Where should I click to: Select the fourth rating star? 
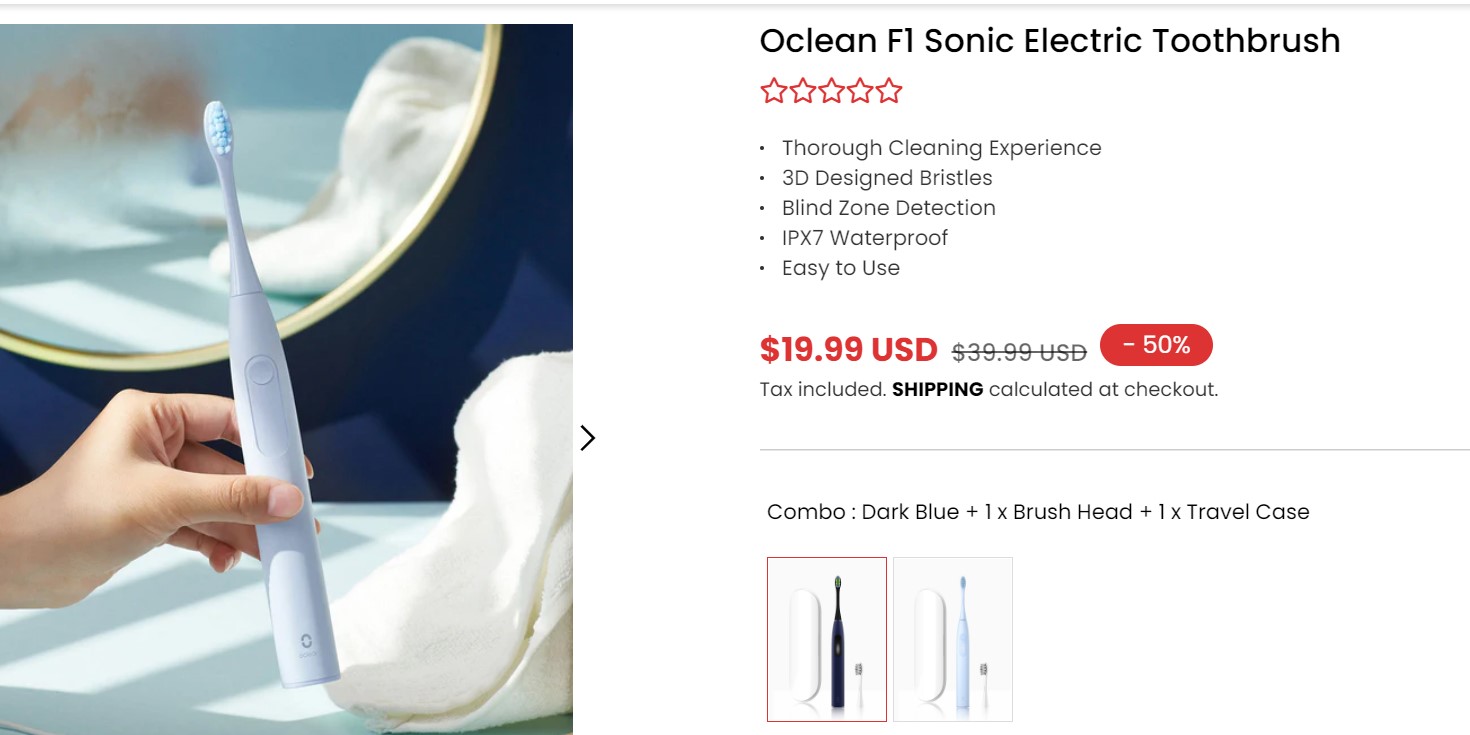859,90
